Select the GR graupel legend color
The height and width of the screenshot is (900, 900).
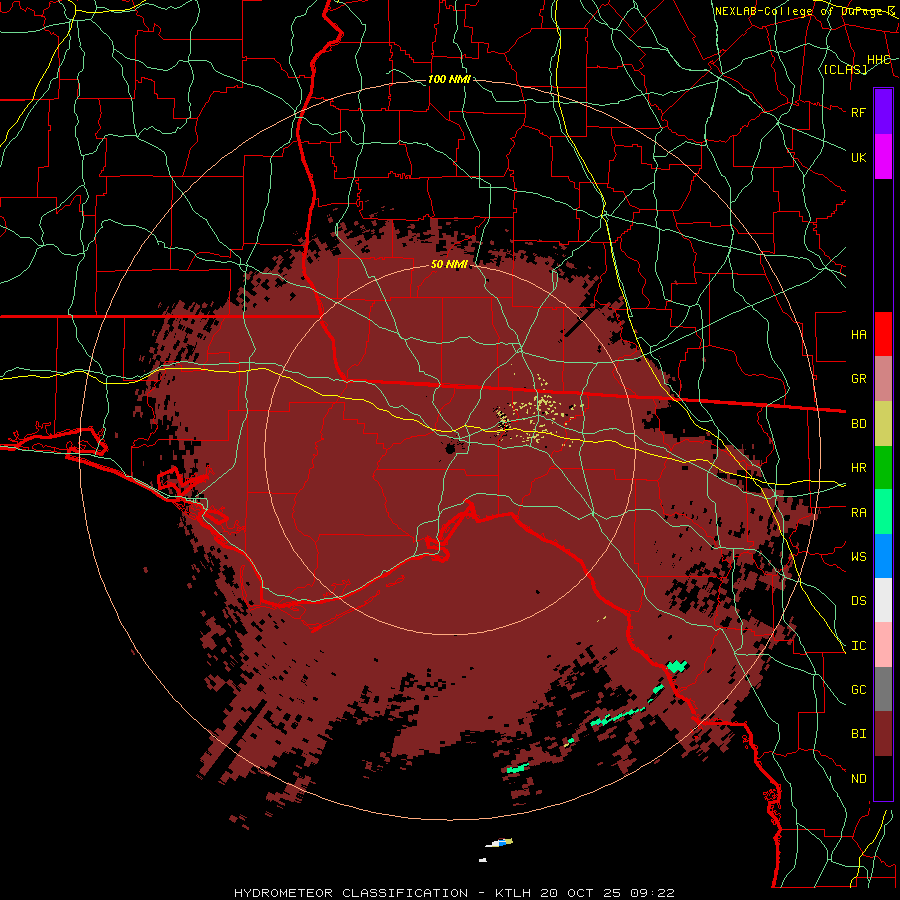click(883, 379)
